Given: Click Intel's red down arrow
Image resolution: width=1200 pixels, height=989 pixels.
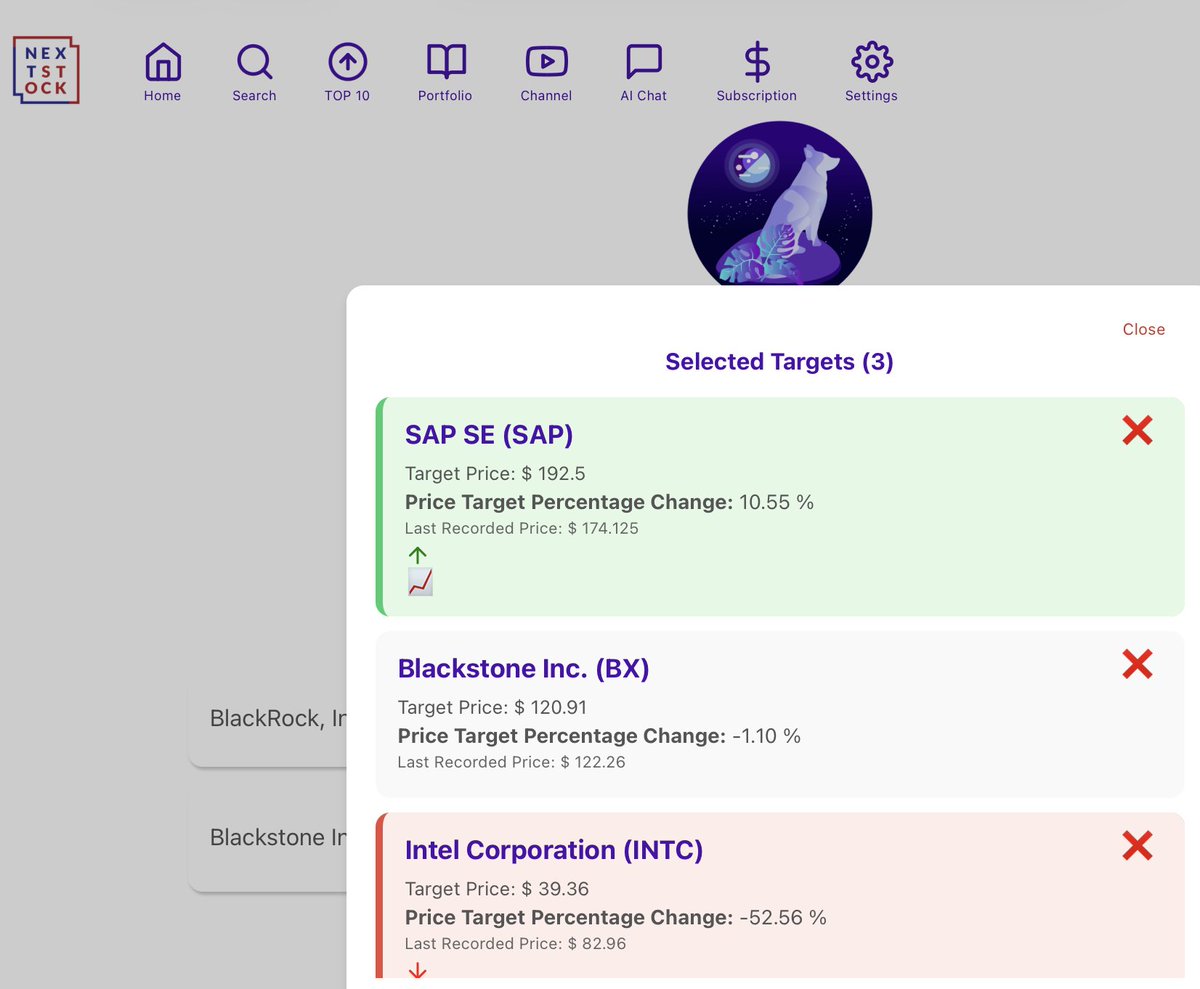Looking at the screenshot, I should pyautogui.click(x=417, y=971).
